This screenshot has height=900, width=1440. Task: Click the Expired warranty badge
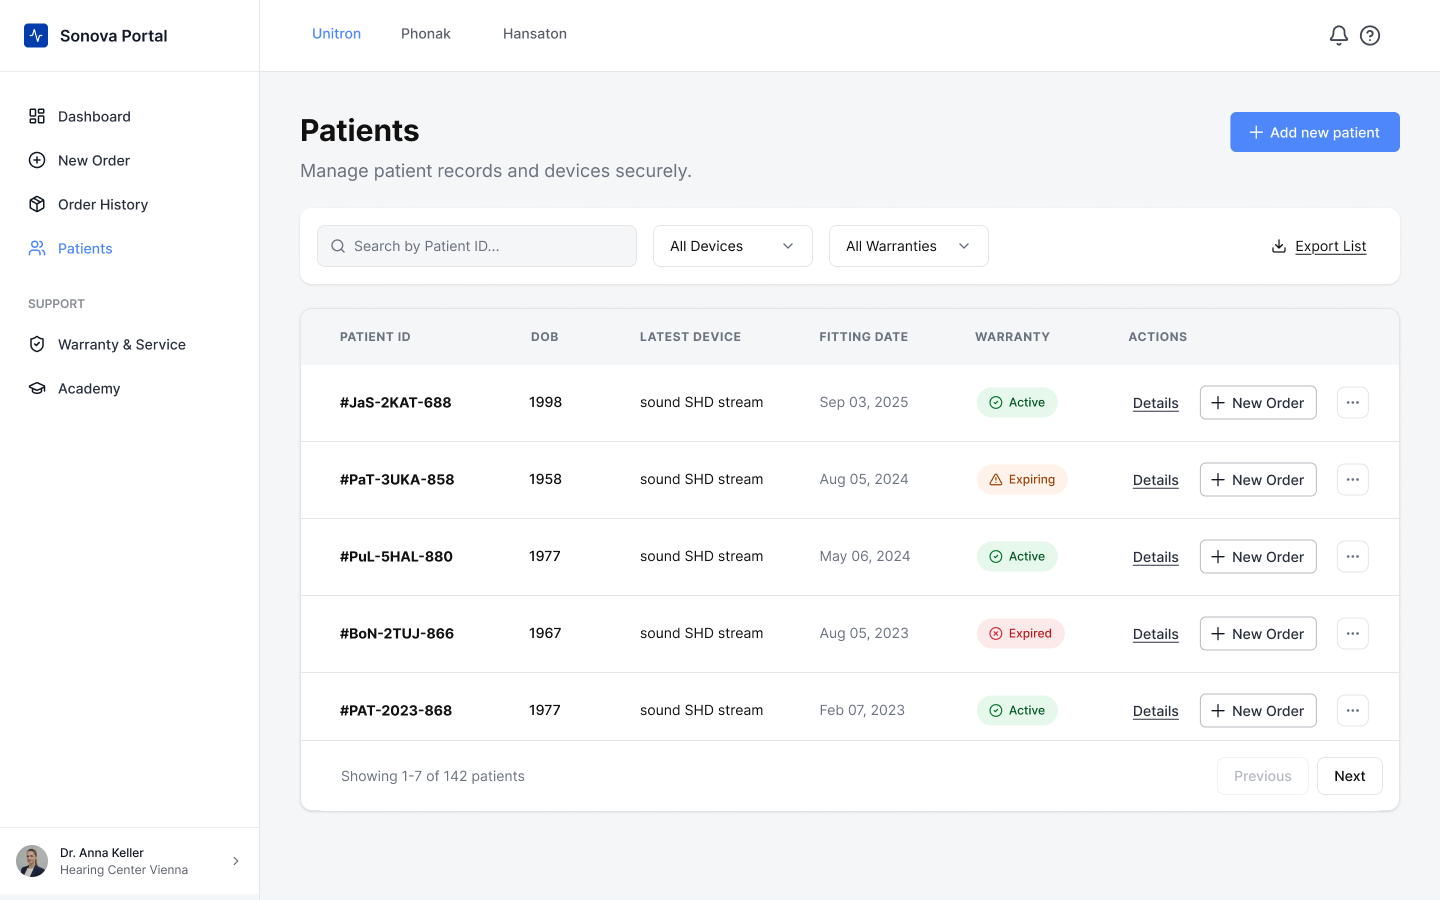click(x=1021, y=634)
